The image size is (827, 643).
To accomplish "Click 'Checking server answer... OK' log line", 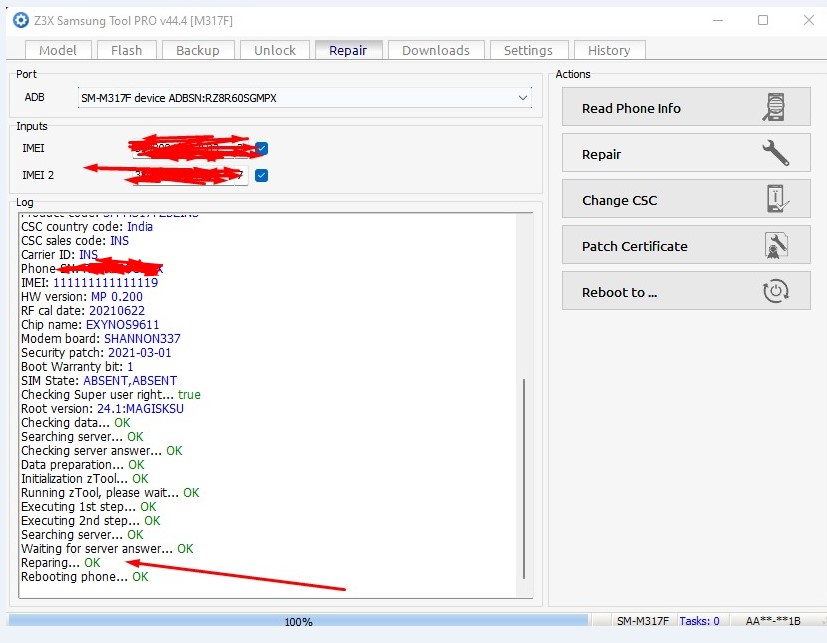I will point(102,450).
